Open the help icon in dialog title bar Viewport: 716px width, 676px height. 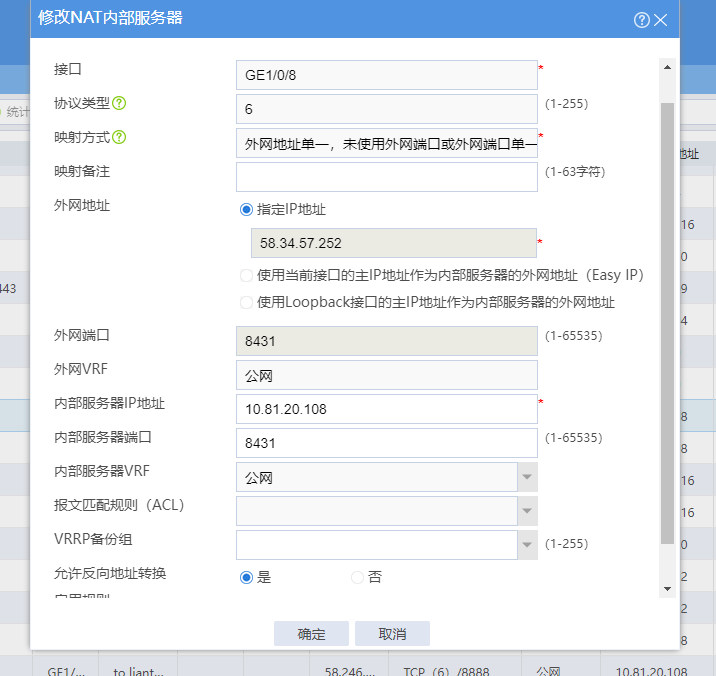641,20
